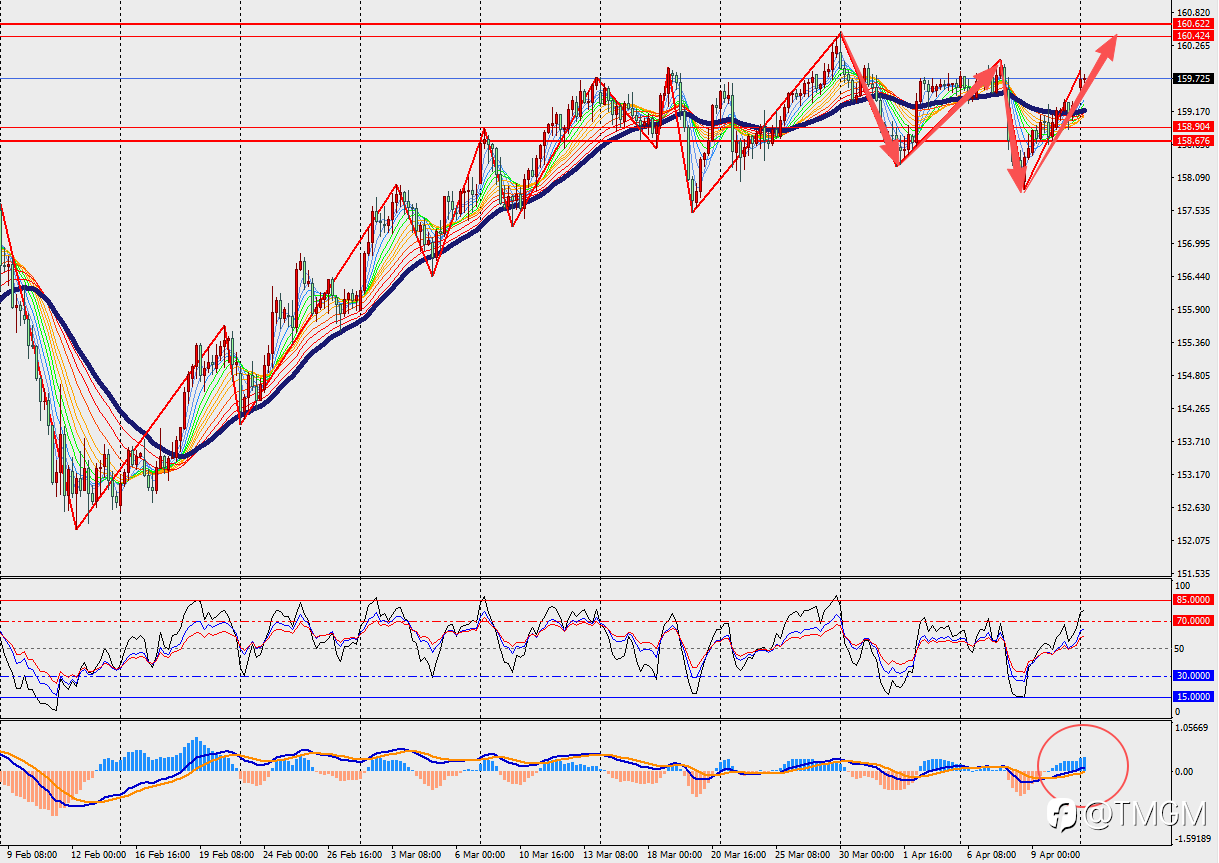Click the 12 Feb 00:00 time label
Image resolution: width=1219 pixels, height=863 pixels.
pyautogui.click(x=98, y=856)
